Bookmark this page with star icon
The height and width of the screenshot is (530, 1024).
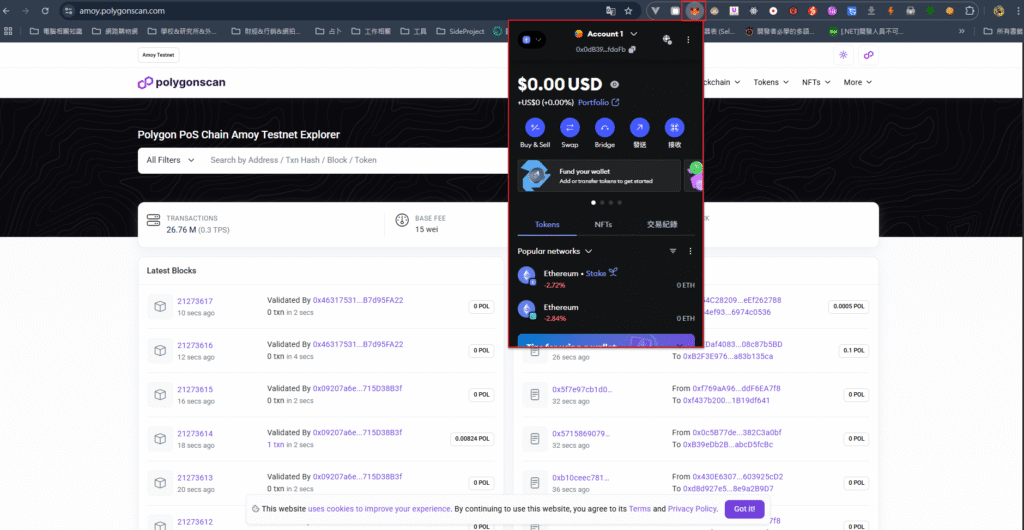pyautogui.click(x=628, y=11)
